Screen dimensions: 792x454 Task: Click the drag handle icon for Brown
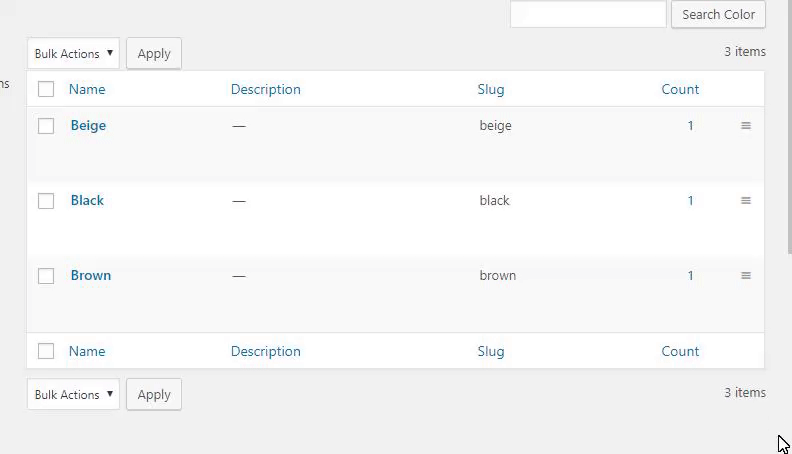[x=746, y=276]
